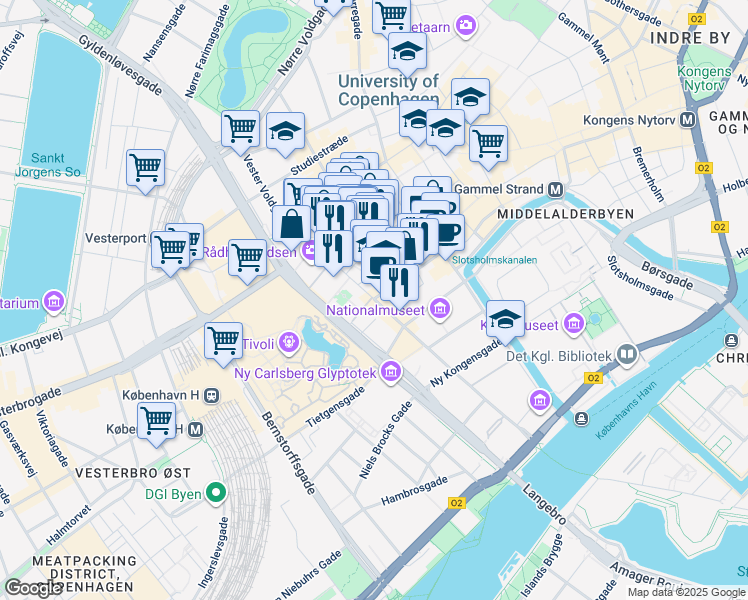748x600 pixels.
Task: Select the Gammel Strand metro station icon
Action: pyautogui.click(x=555, y=190)
